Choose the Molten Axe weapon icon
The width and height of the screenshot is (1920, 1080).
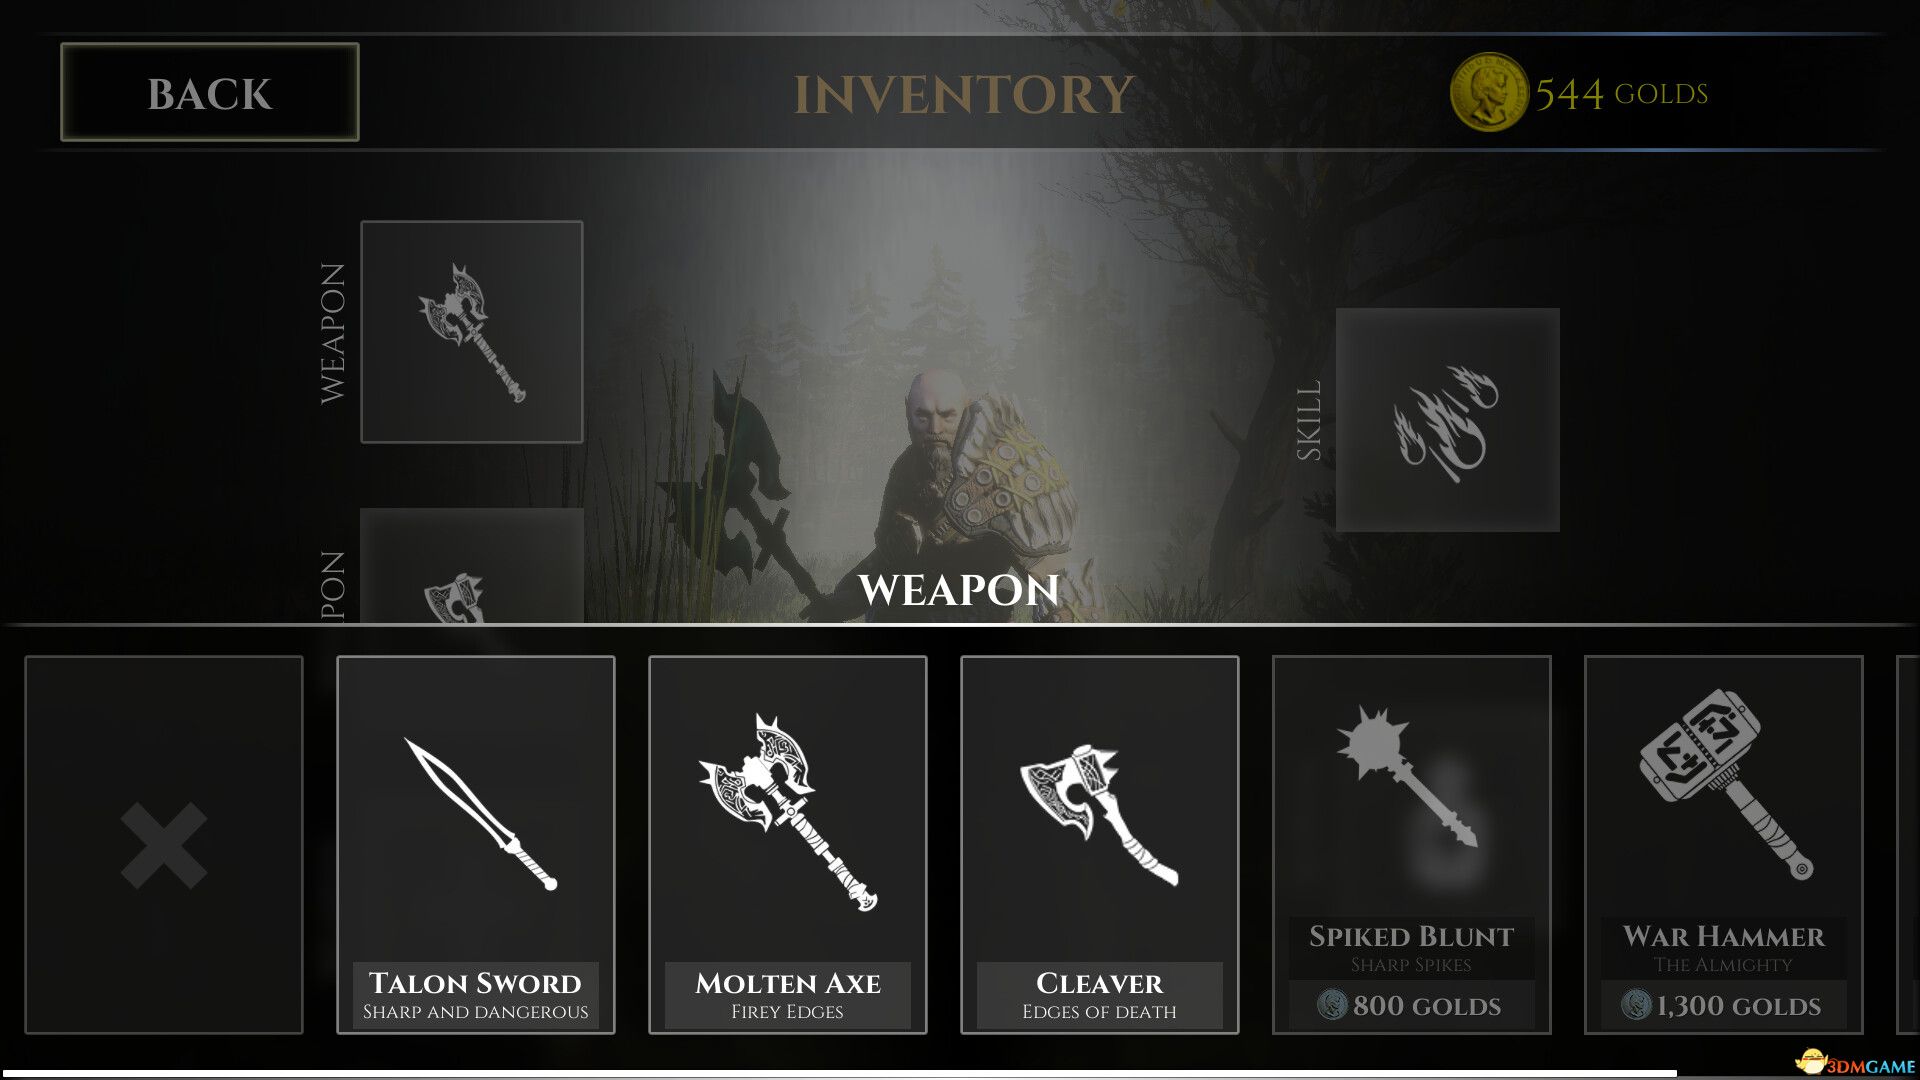pyautogui.click(x=787, y=811)
